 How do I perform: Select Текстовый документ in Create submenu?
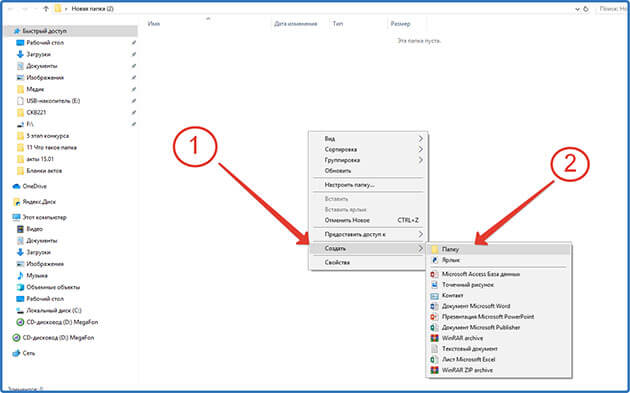click(499, 349)
